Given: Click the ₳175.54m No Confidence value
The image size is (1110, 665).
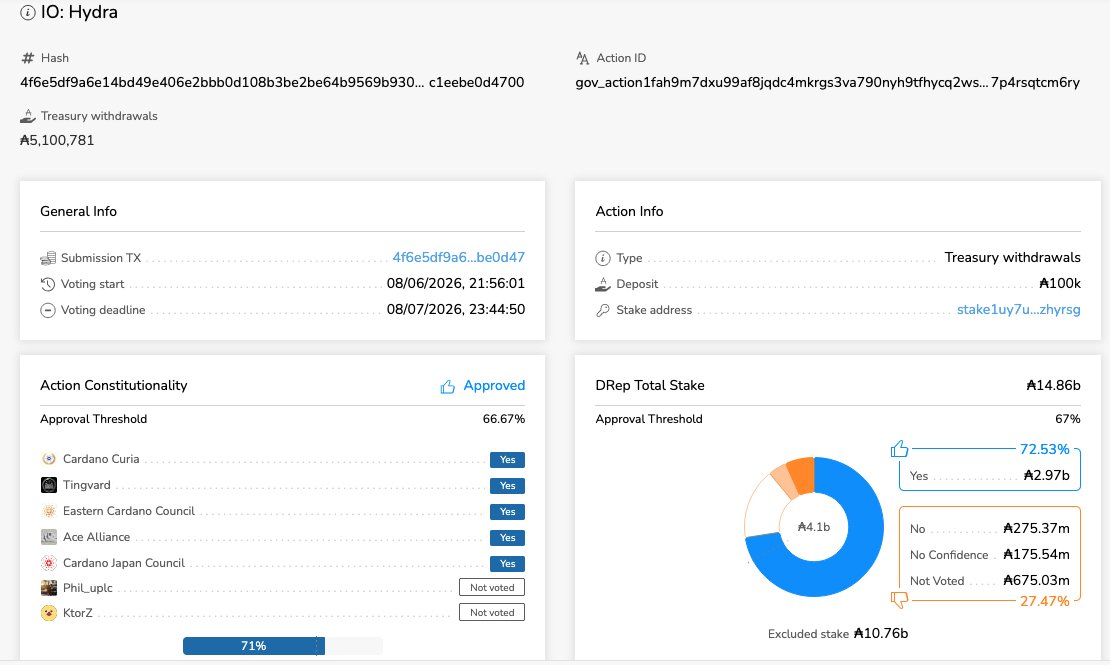Looking at the screenshot, I should (x=1036, y=555).
